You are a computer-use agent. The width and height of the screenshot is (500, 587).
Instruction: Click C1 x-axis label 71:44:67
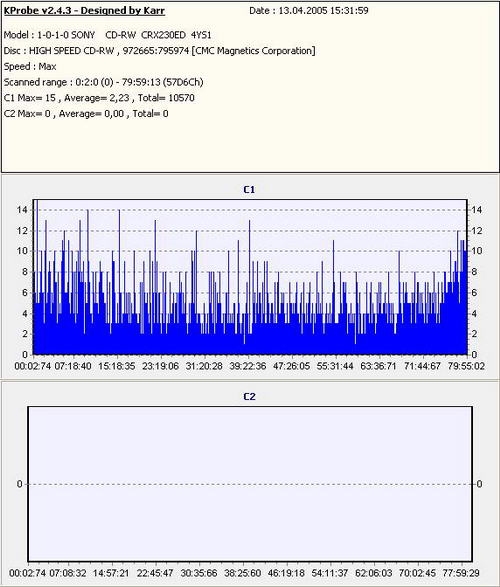[x=422, y=366]
